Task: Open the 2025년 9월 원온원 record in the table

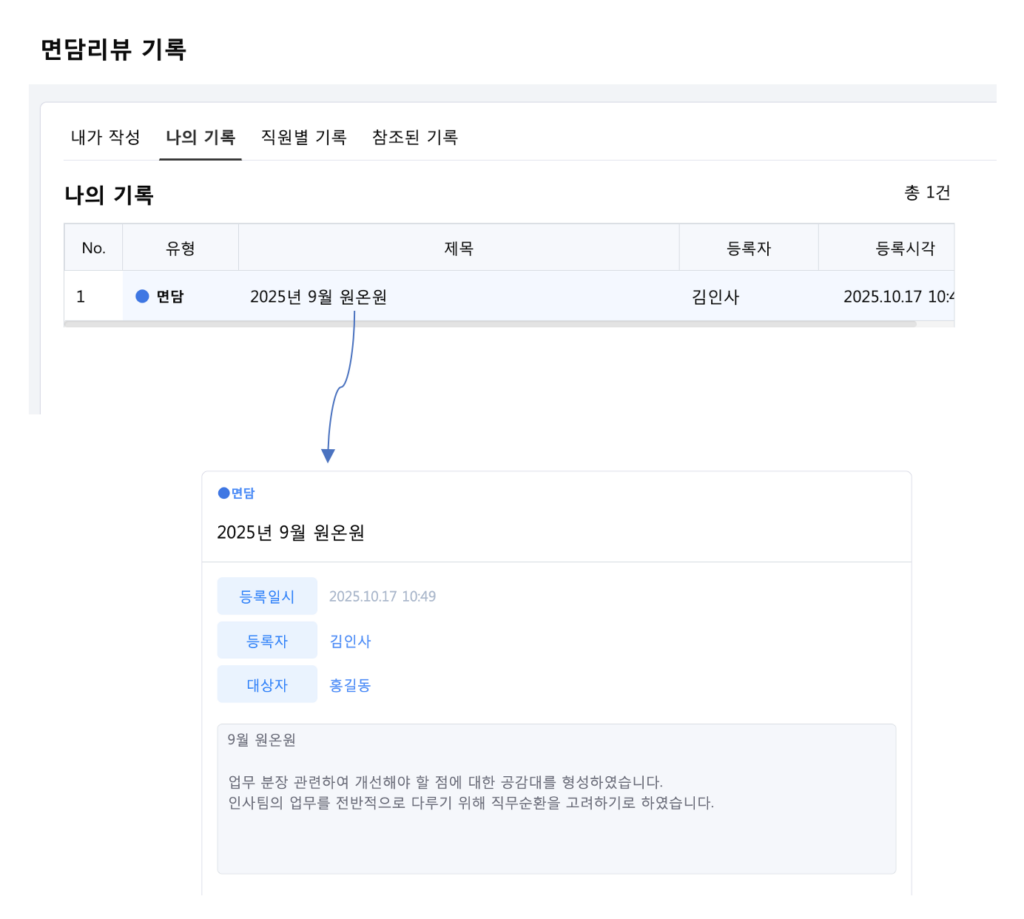Action: click(318, 296)
